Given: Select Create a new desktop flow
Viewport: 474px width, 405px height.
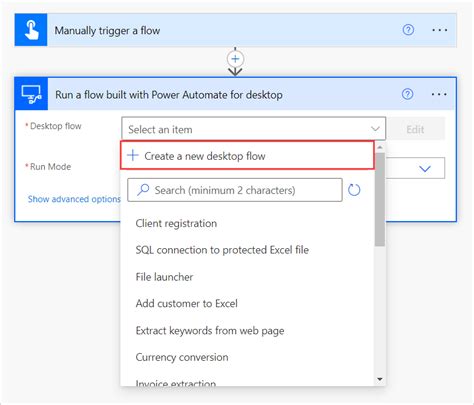Looking at the screenshot, I should pos(247,156).
